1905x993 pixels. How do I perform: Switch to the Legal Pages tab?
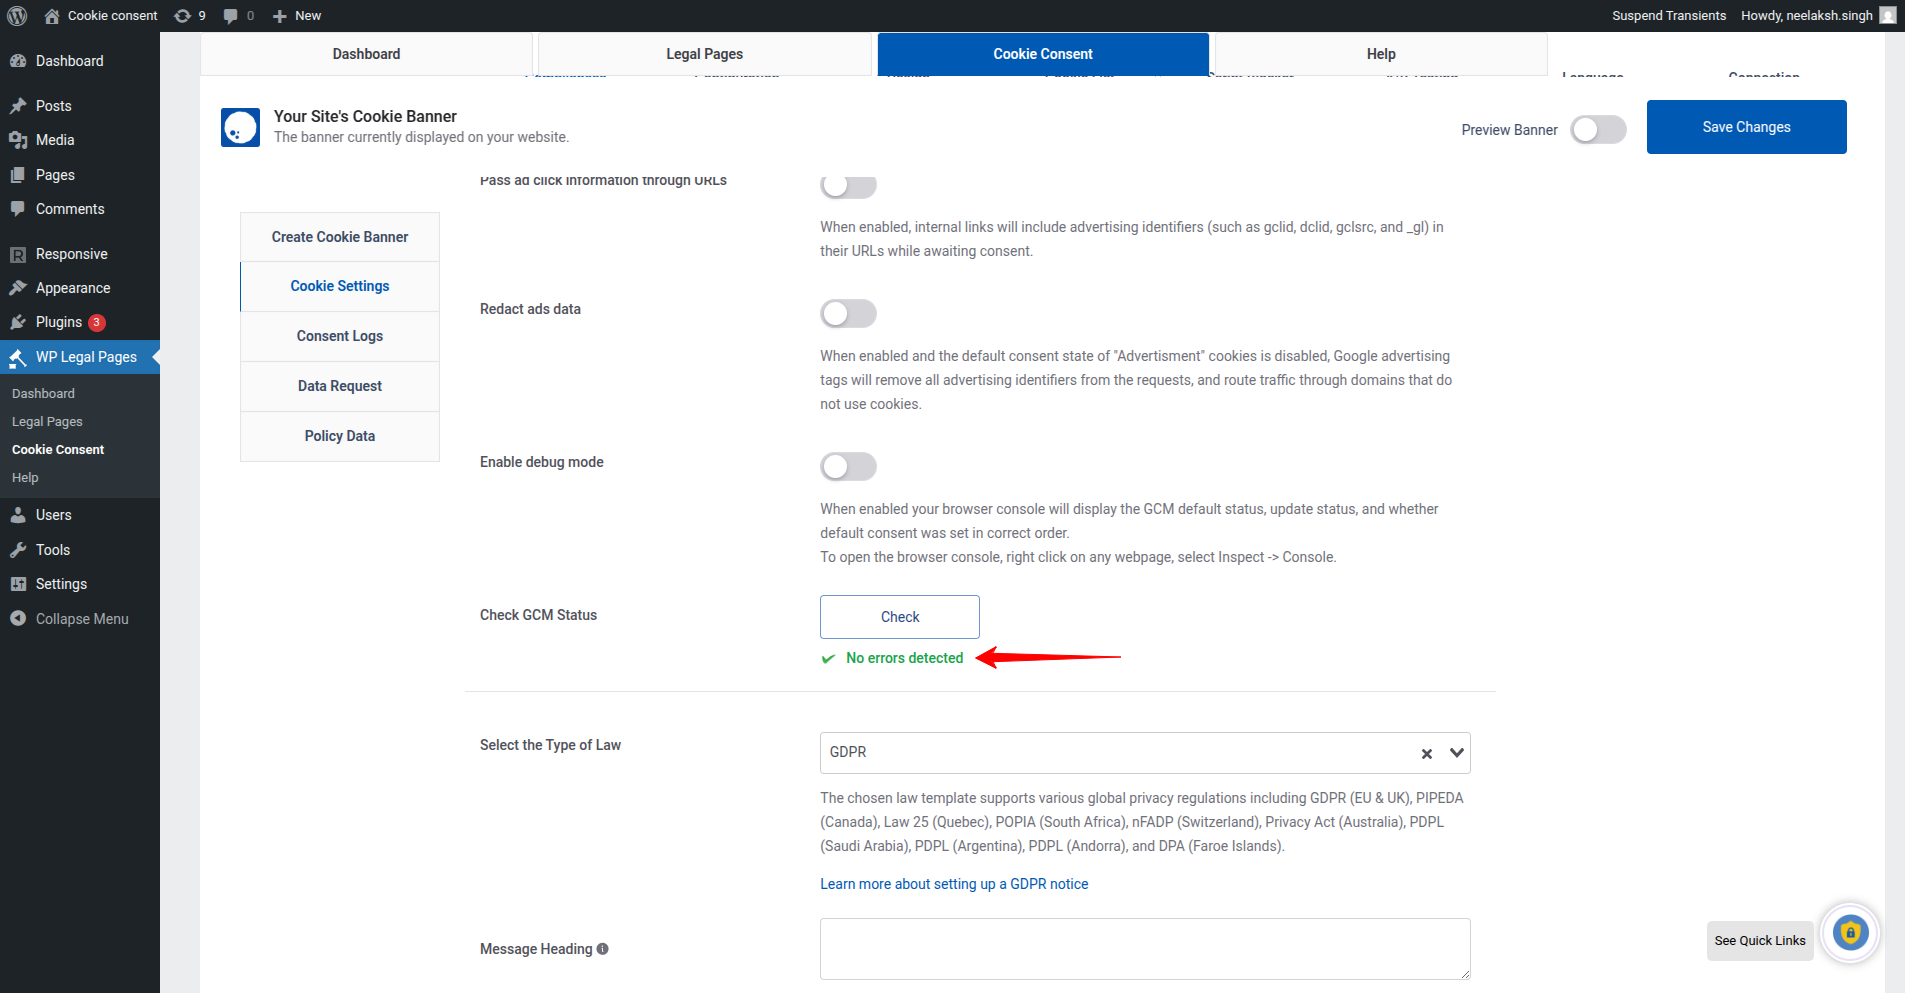point(704,53)
